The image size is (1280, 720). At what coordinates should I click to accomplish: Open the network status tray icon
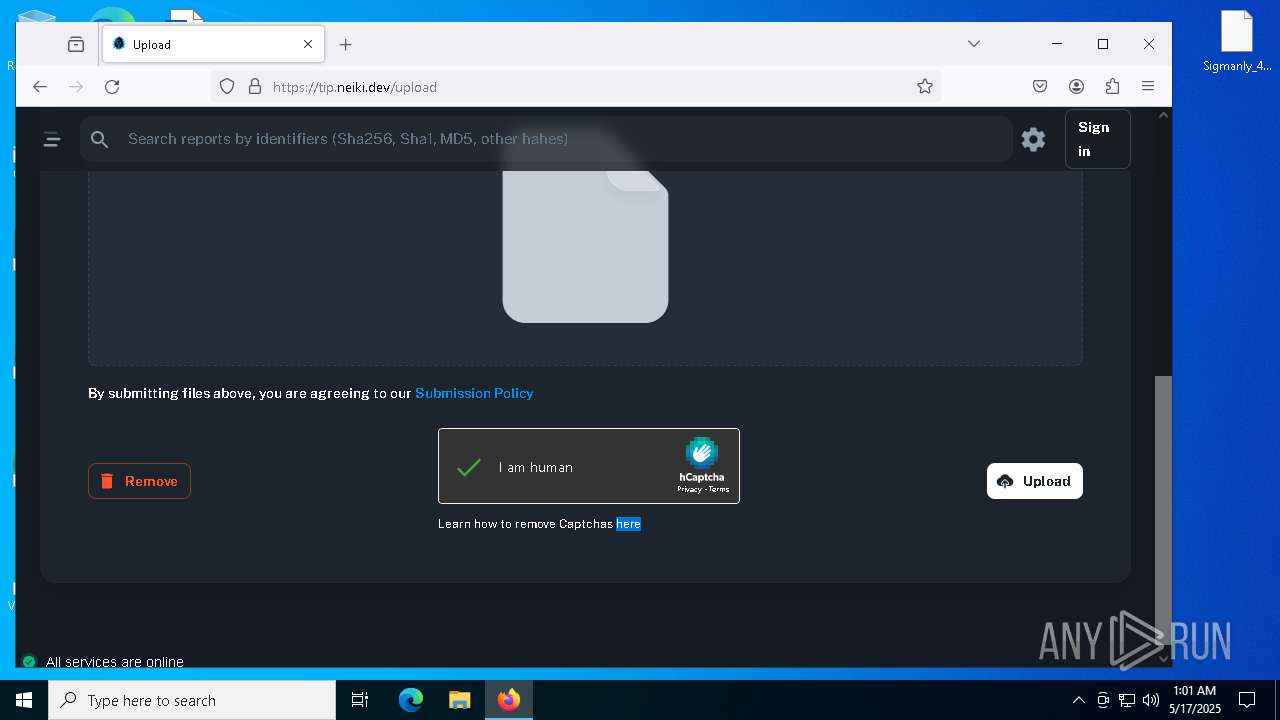click(x=1127, y=700)
